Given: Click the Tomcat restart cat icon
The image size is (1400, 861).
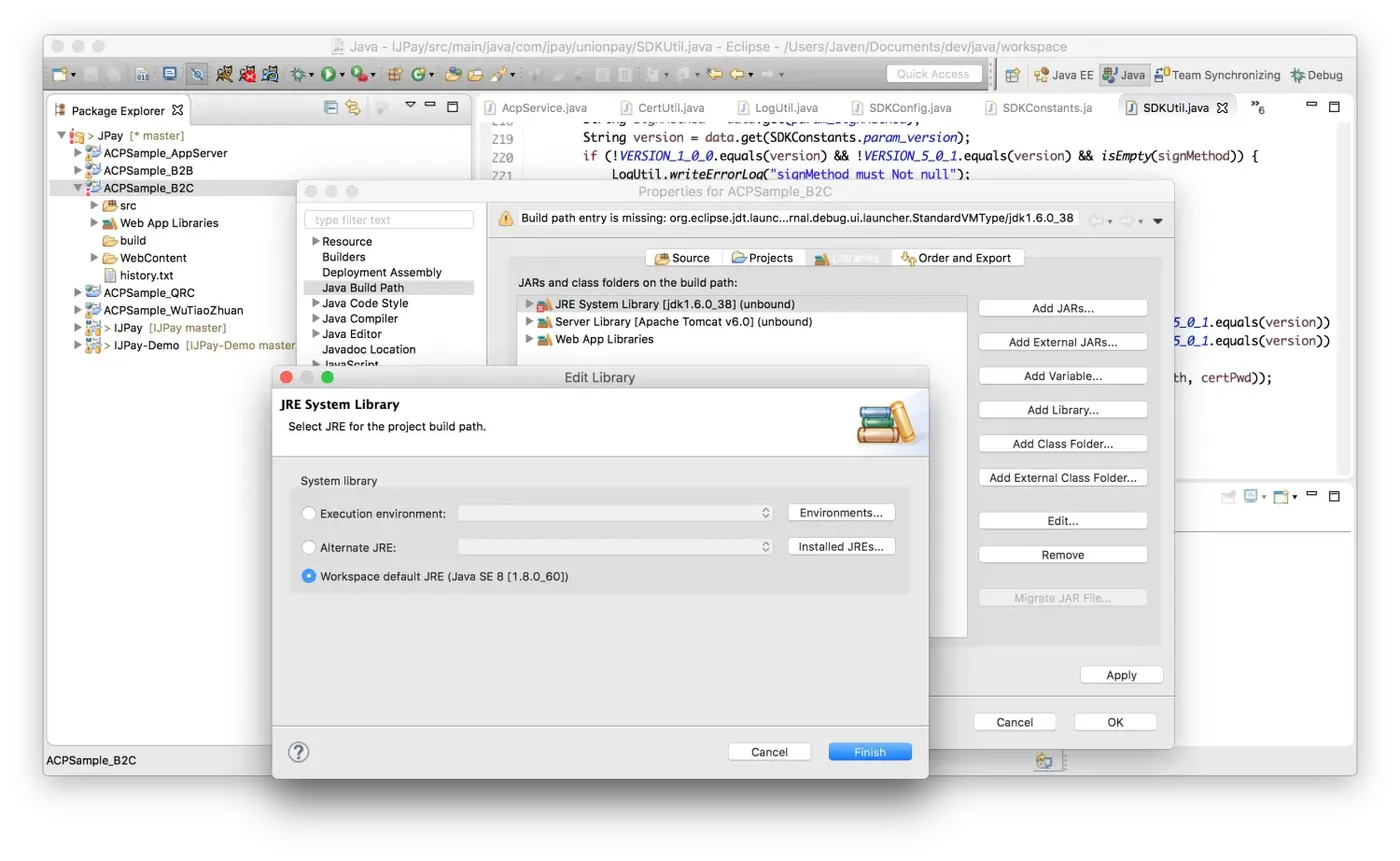Looking at the screenshot, I should click(x=270, y=74).
